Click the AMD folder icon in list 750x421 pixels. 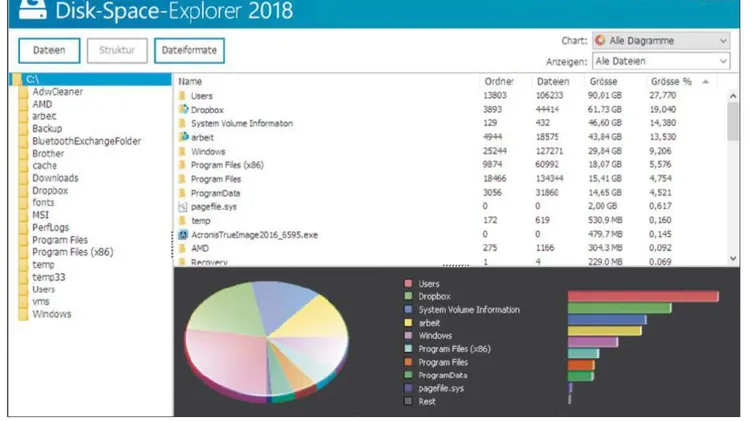(x=182, y=248)
